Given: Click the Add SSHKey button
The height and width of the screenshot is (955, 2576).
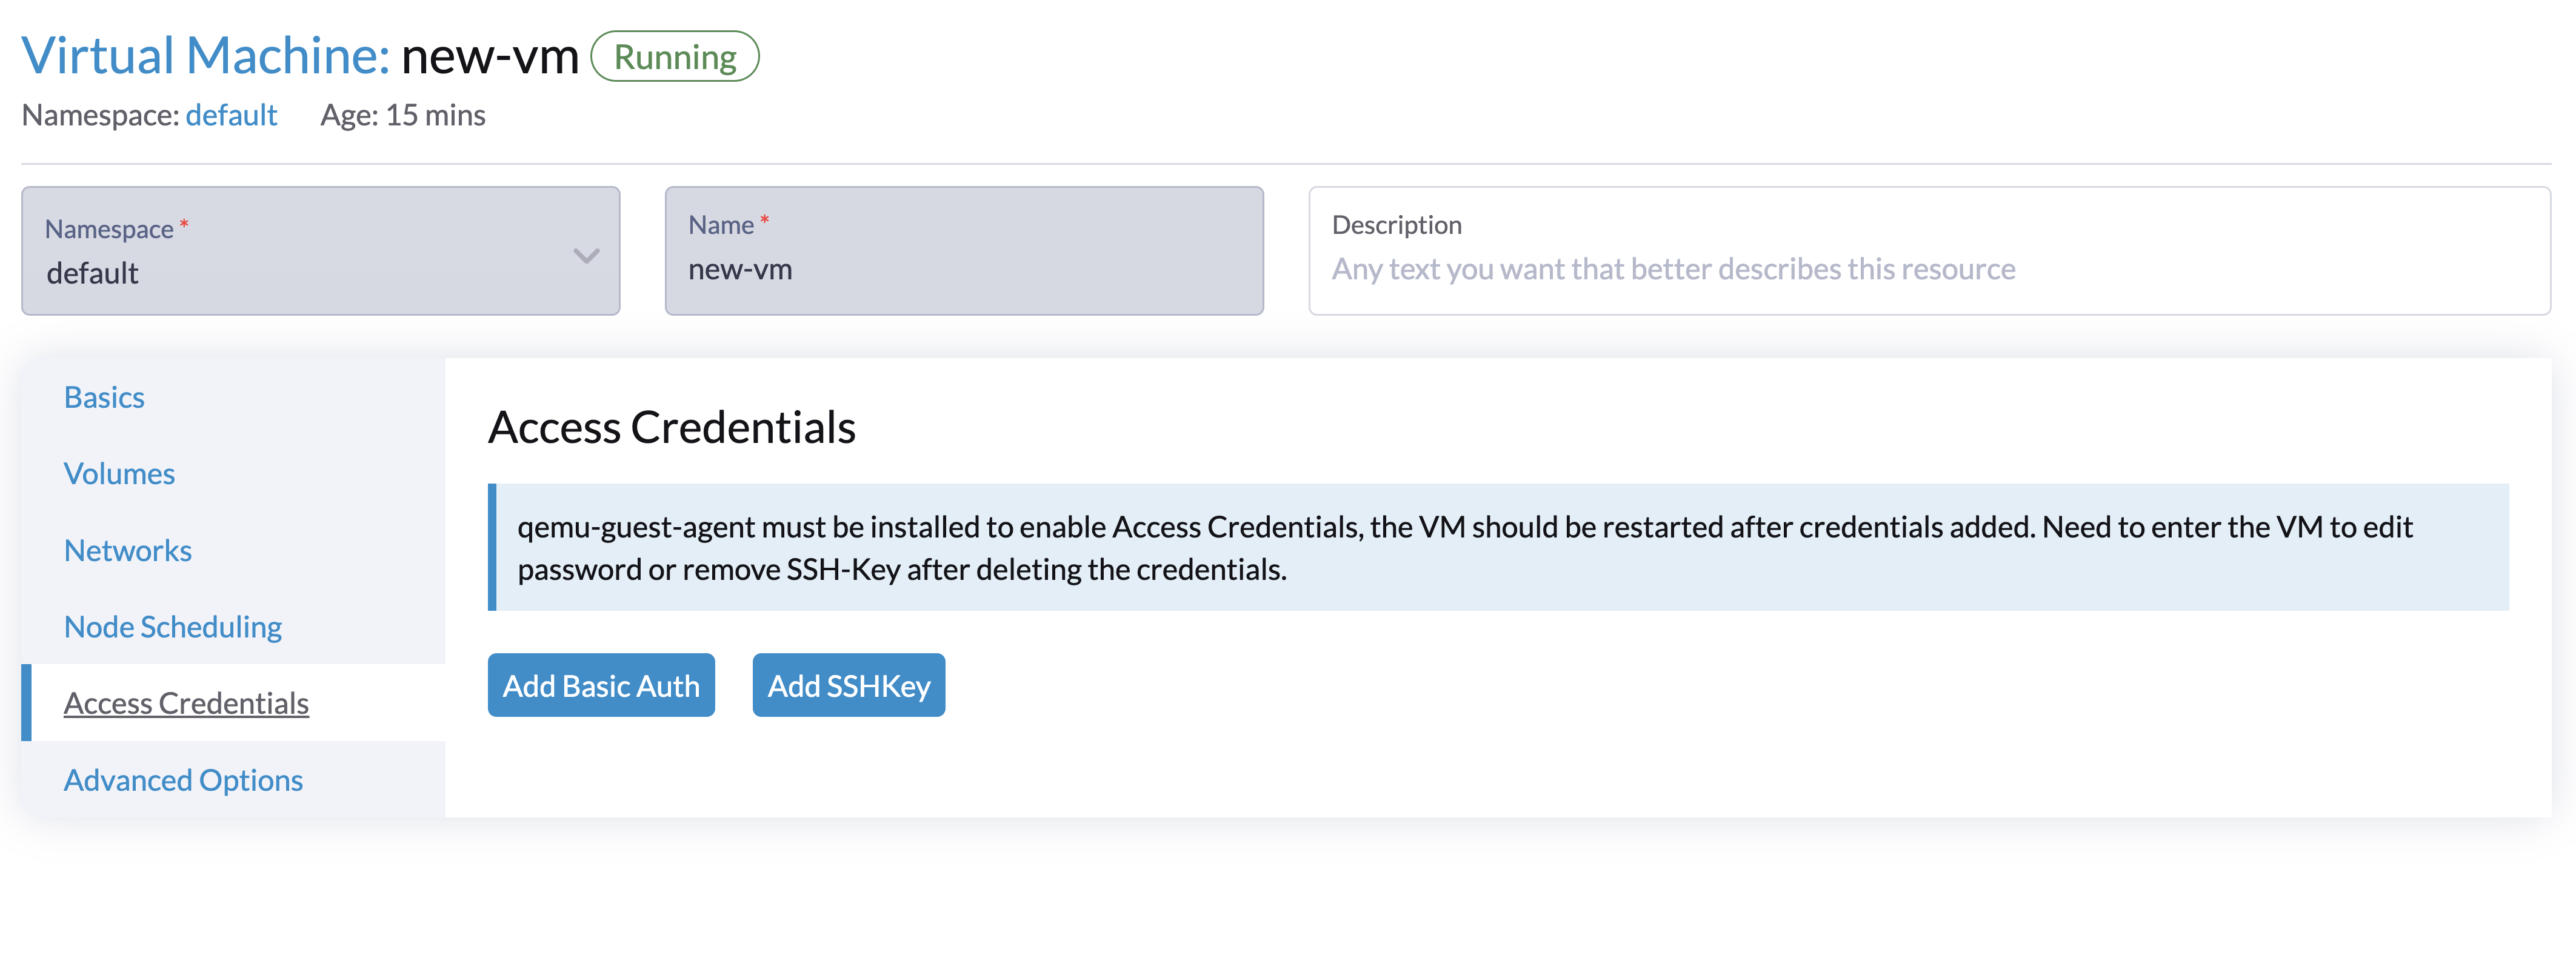Looking at the screenshot, I should tap(848, 684).
